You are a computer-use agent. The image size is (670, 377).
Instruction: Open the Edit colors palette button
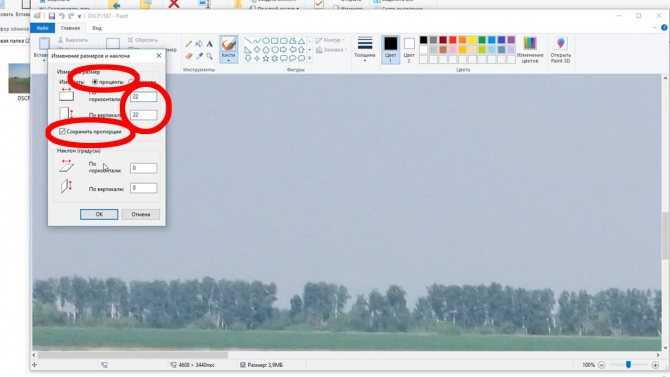tap(530, 50)
